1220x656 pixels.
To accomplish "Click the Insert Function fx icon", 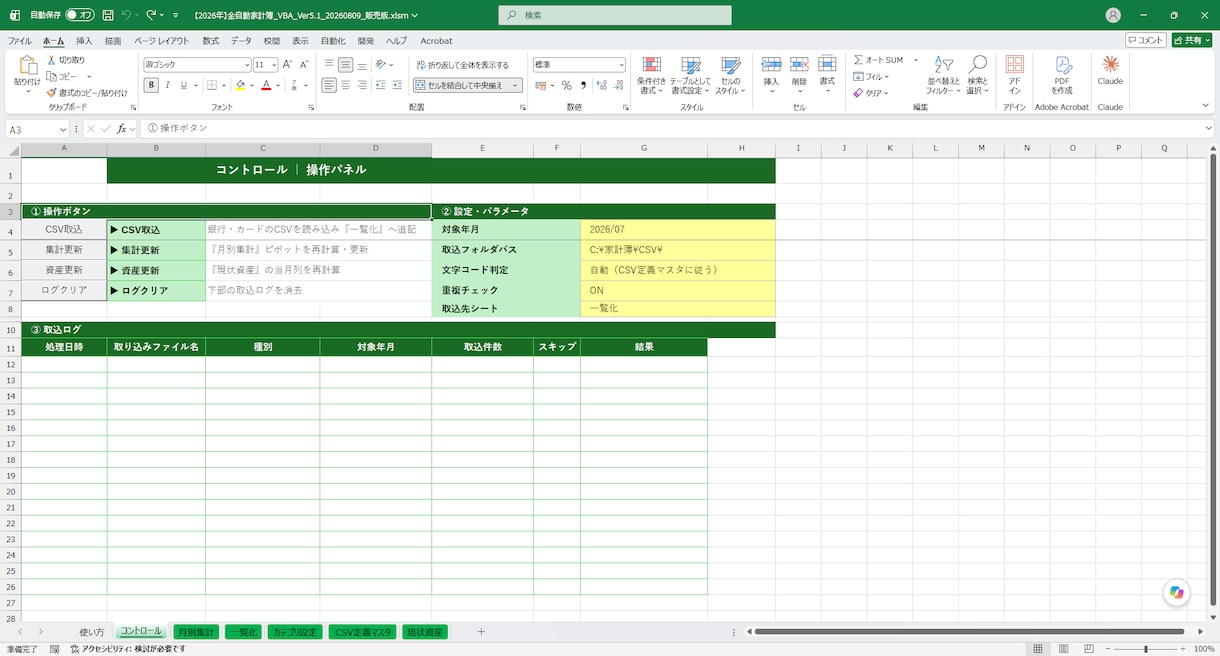I will [x=122, y=129].
